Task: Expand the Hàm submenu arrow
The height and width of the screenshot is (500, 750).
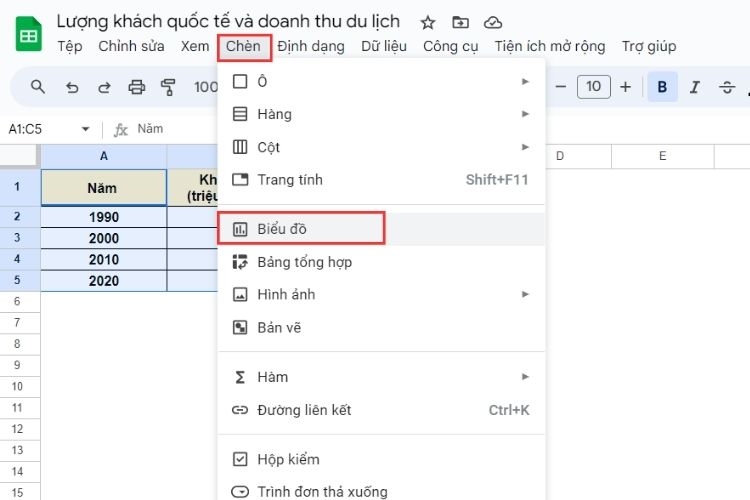Action: pyautogui.click(x=525, y=377)
